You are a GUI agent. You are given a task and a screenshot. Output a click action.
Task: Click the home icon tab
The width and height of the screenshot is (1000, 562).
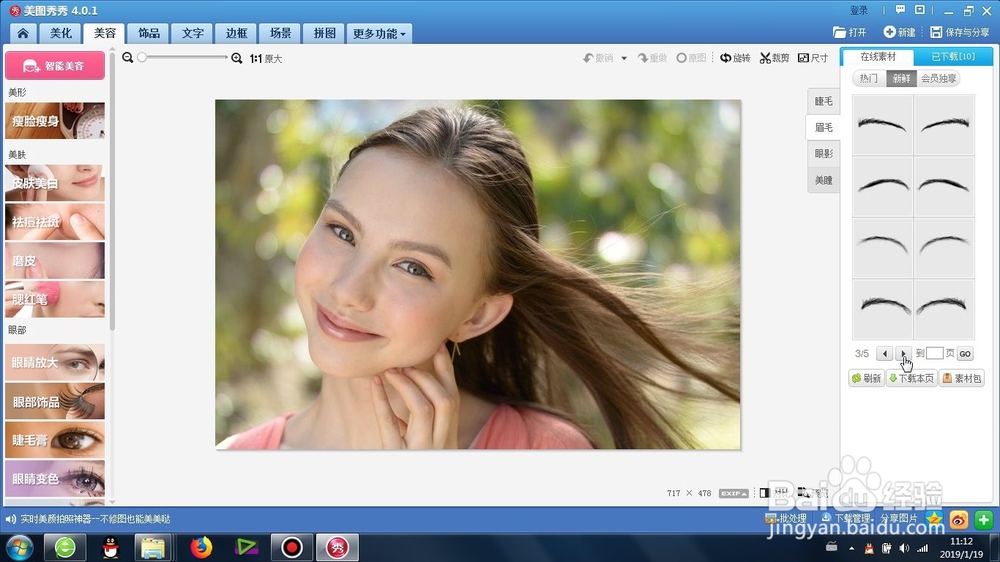click(23, 33)
